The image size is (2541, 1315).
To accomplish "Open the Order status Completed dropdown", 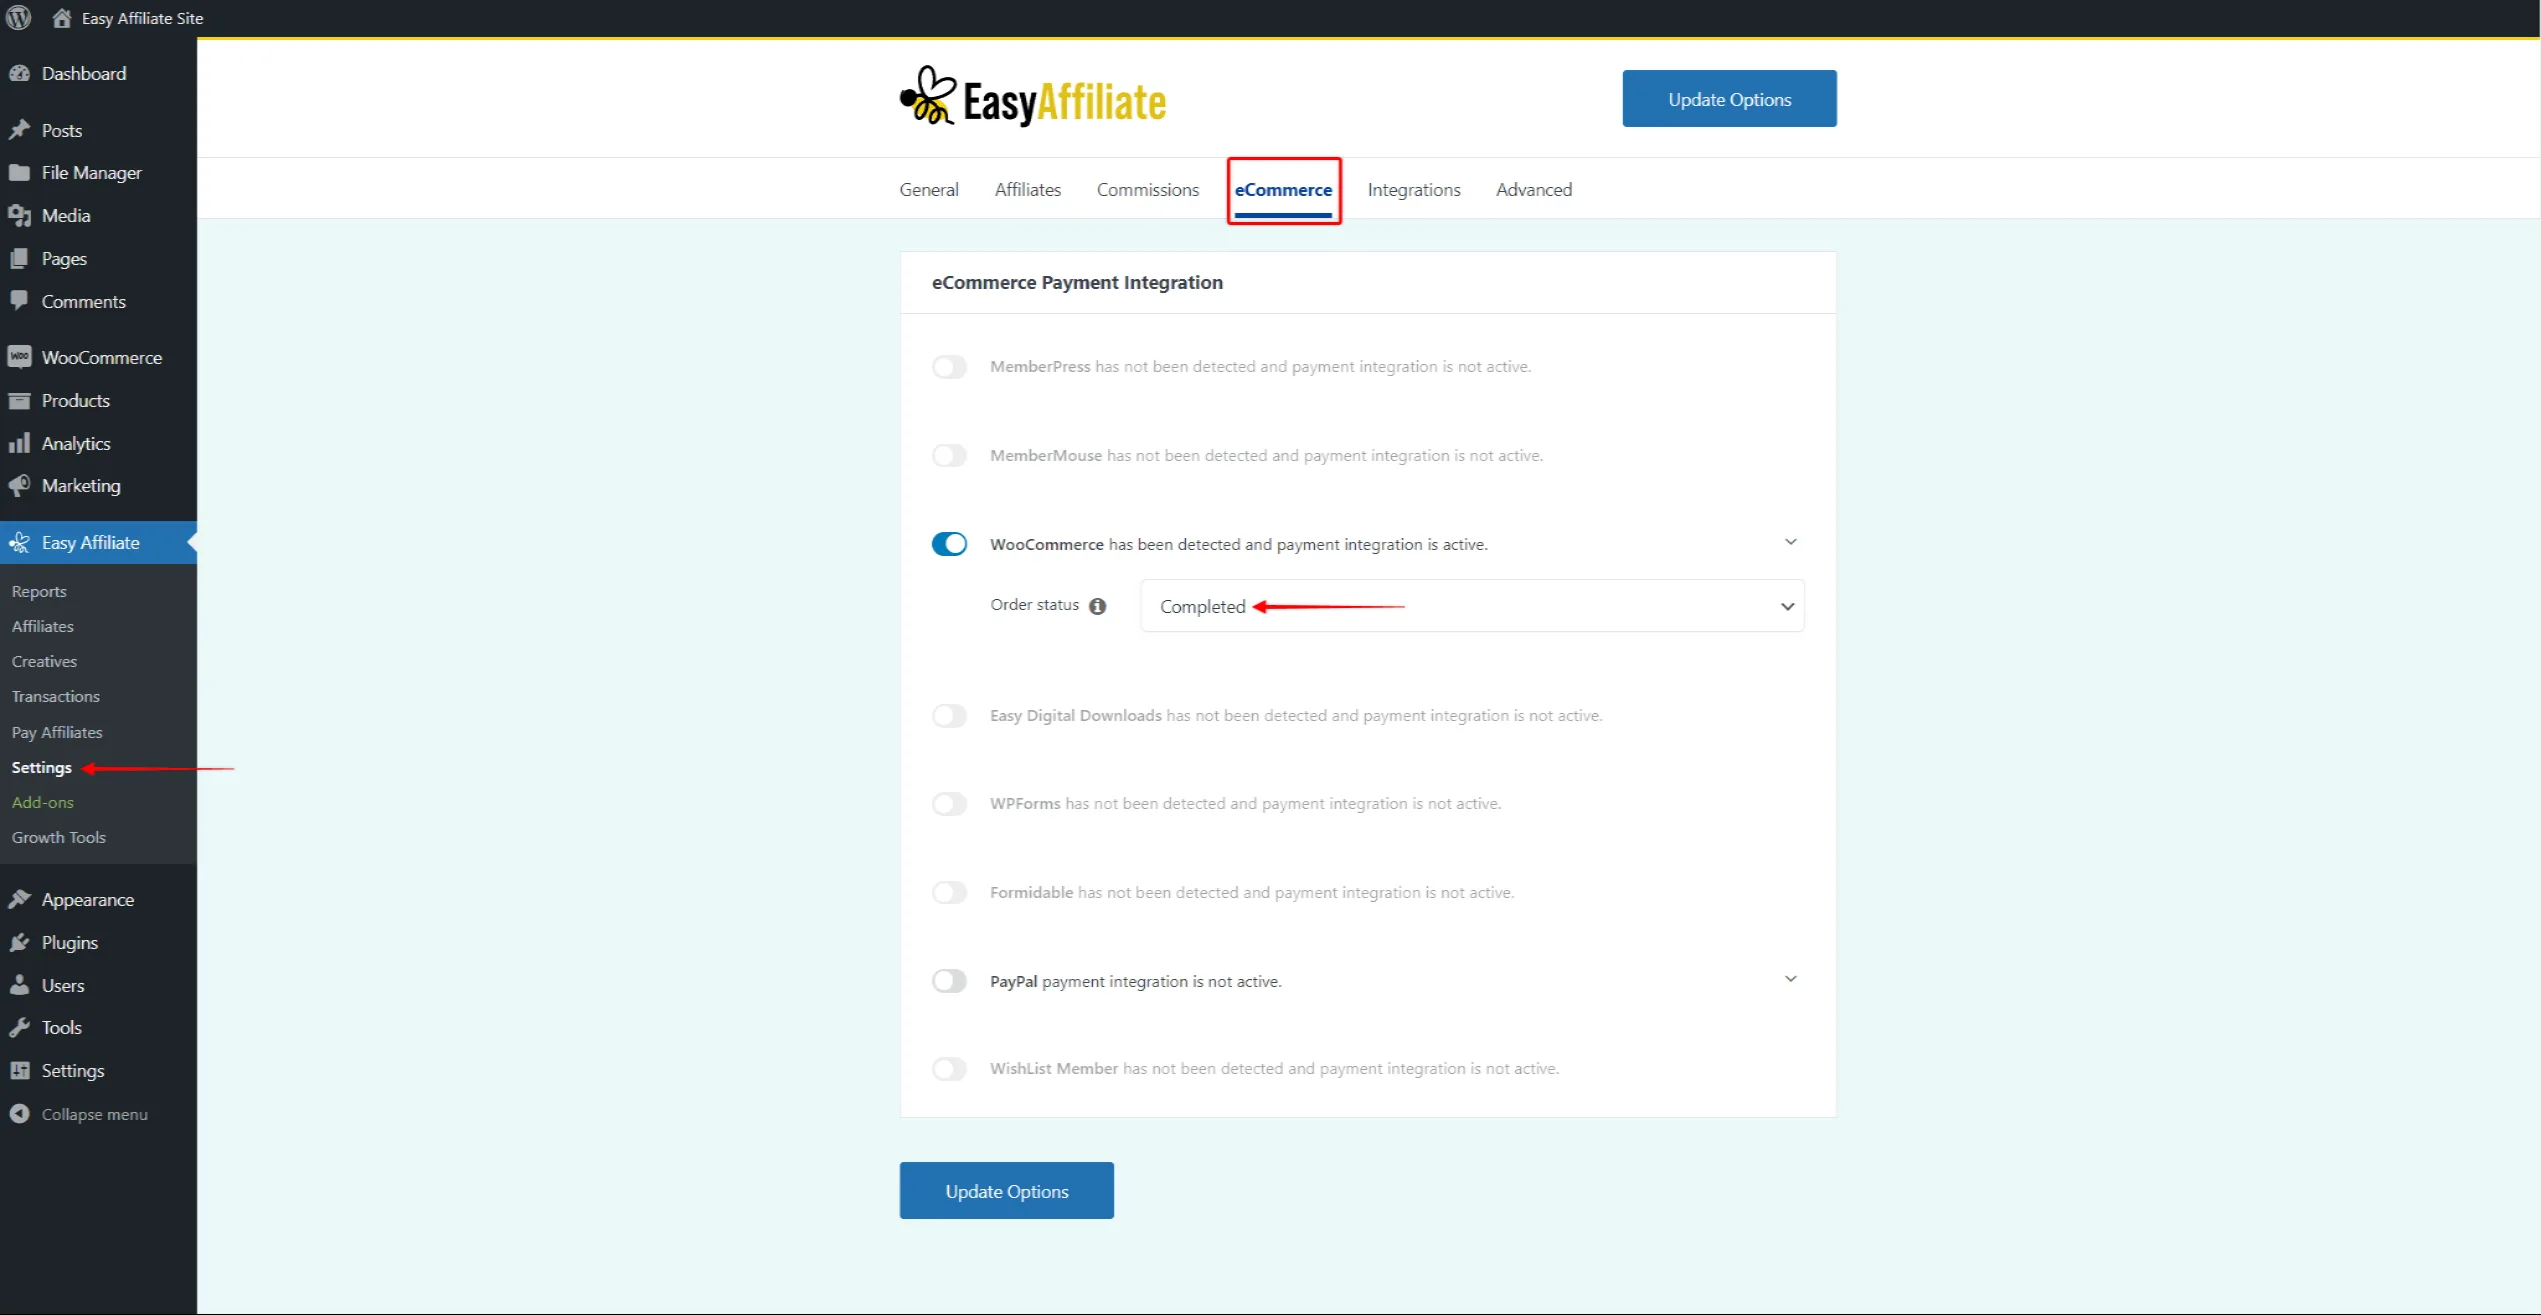I will [x=1472, y=606].
